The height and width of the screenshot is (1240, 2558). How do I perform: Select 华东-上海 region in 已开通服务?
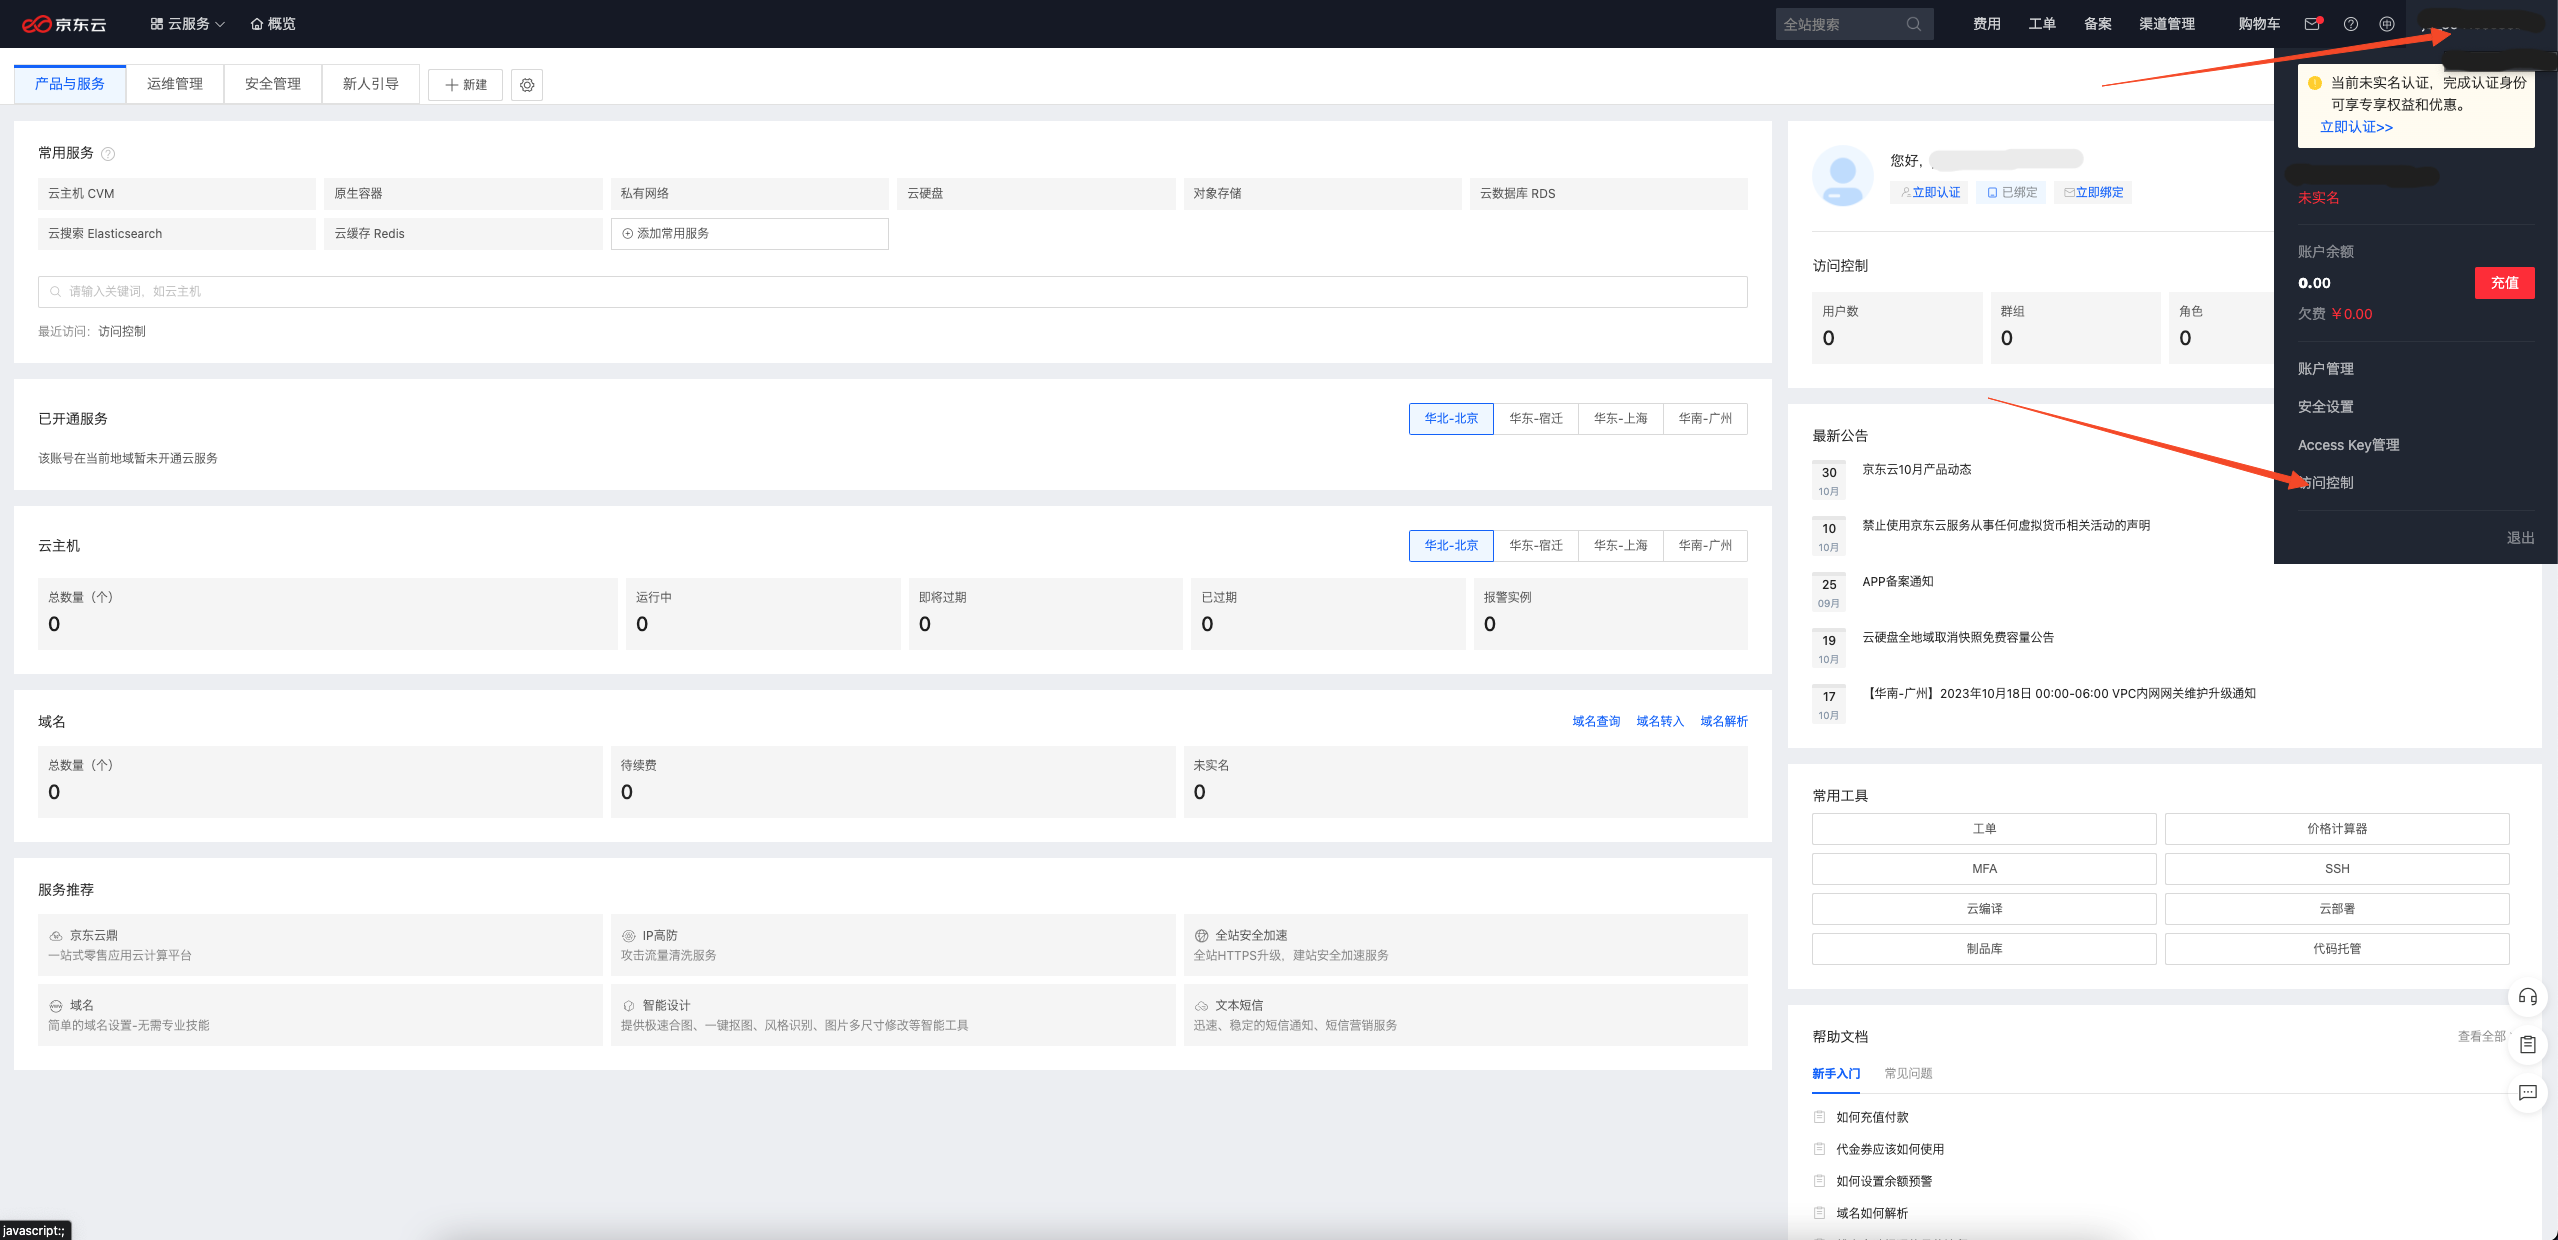pyautogui.click(x=1620, y=419)
